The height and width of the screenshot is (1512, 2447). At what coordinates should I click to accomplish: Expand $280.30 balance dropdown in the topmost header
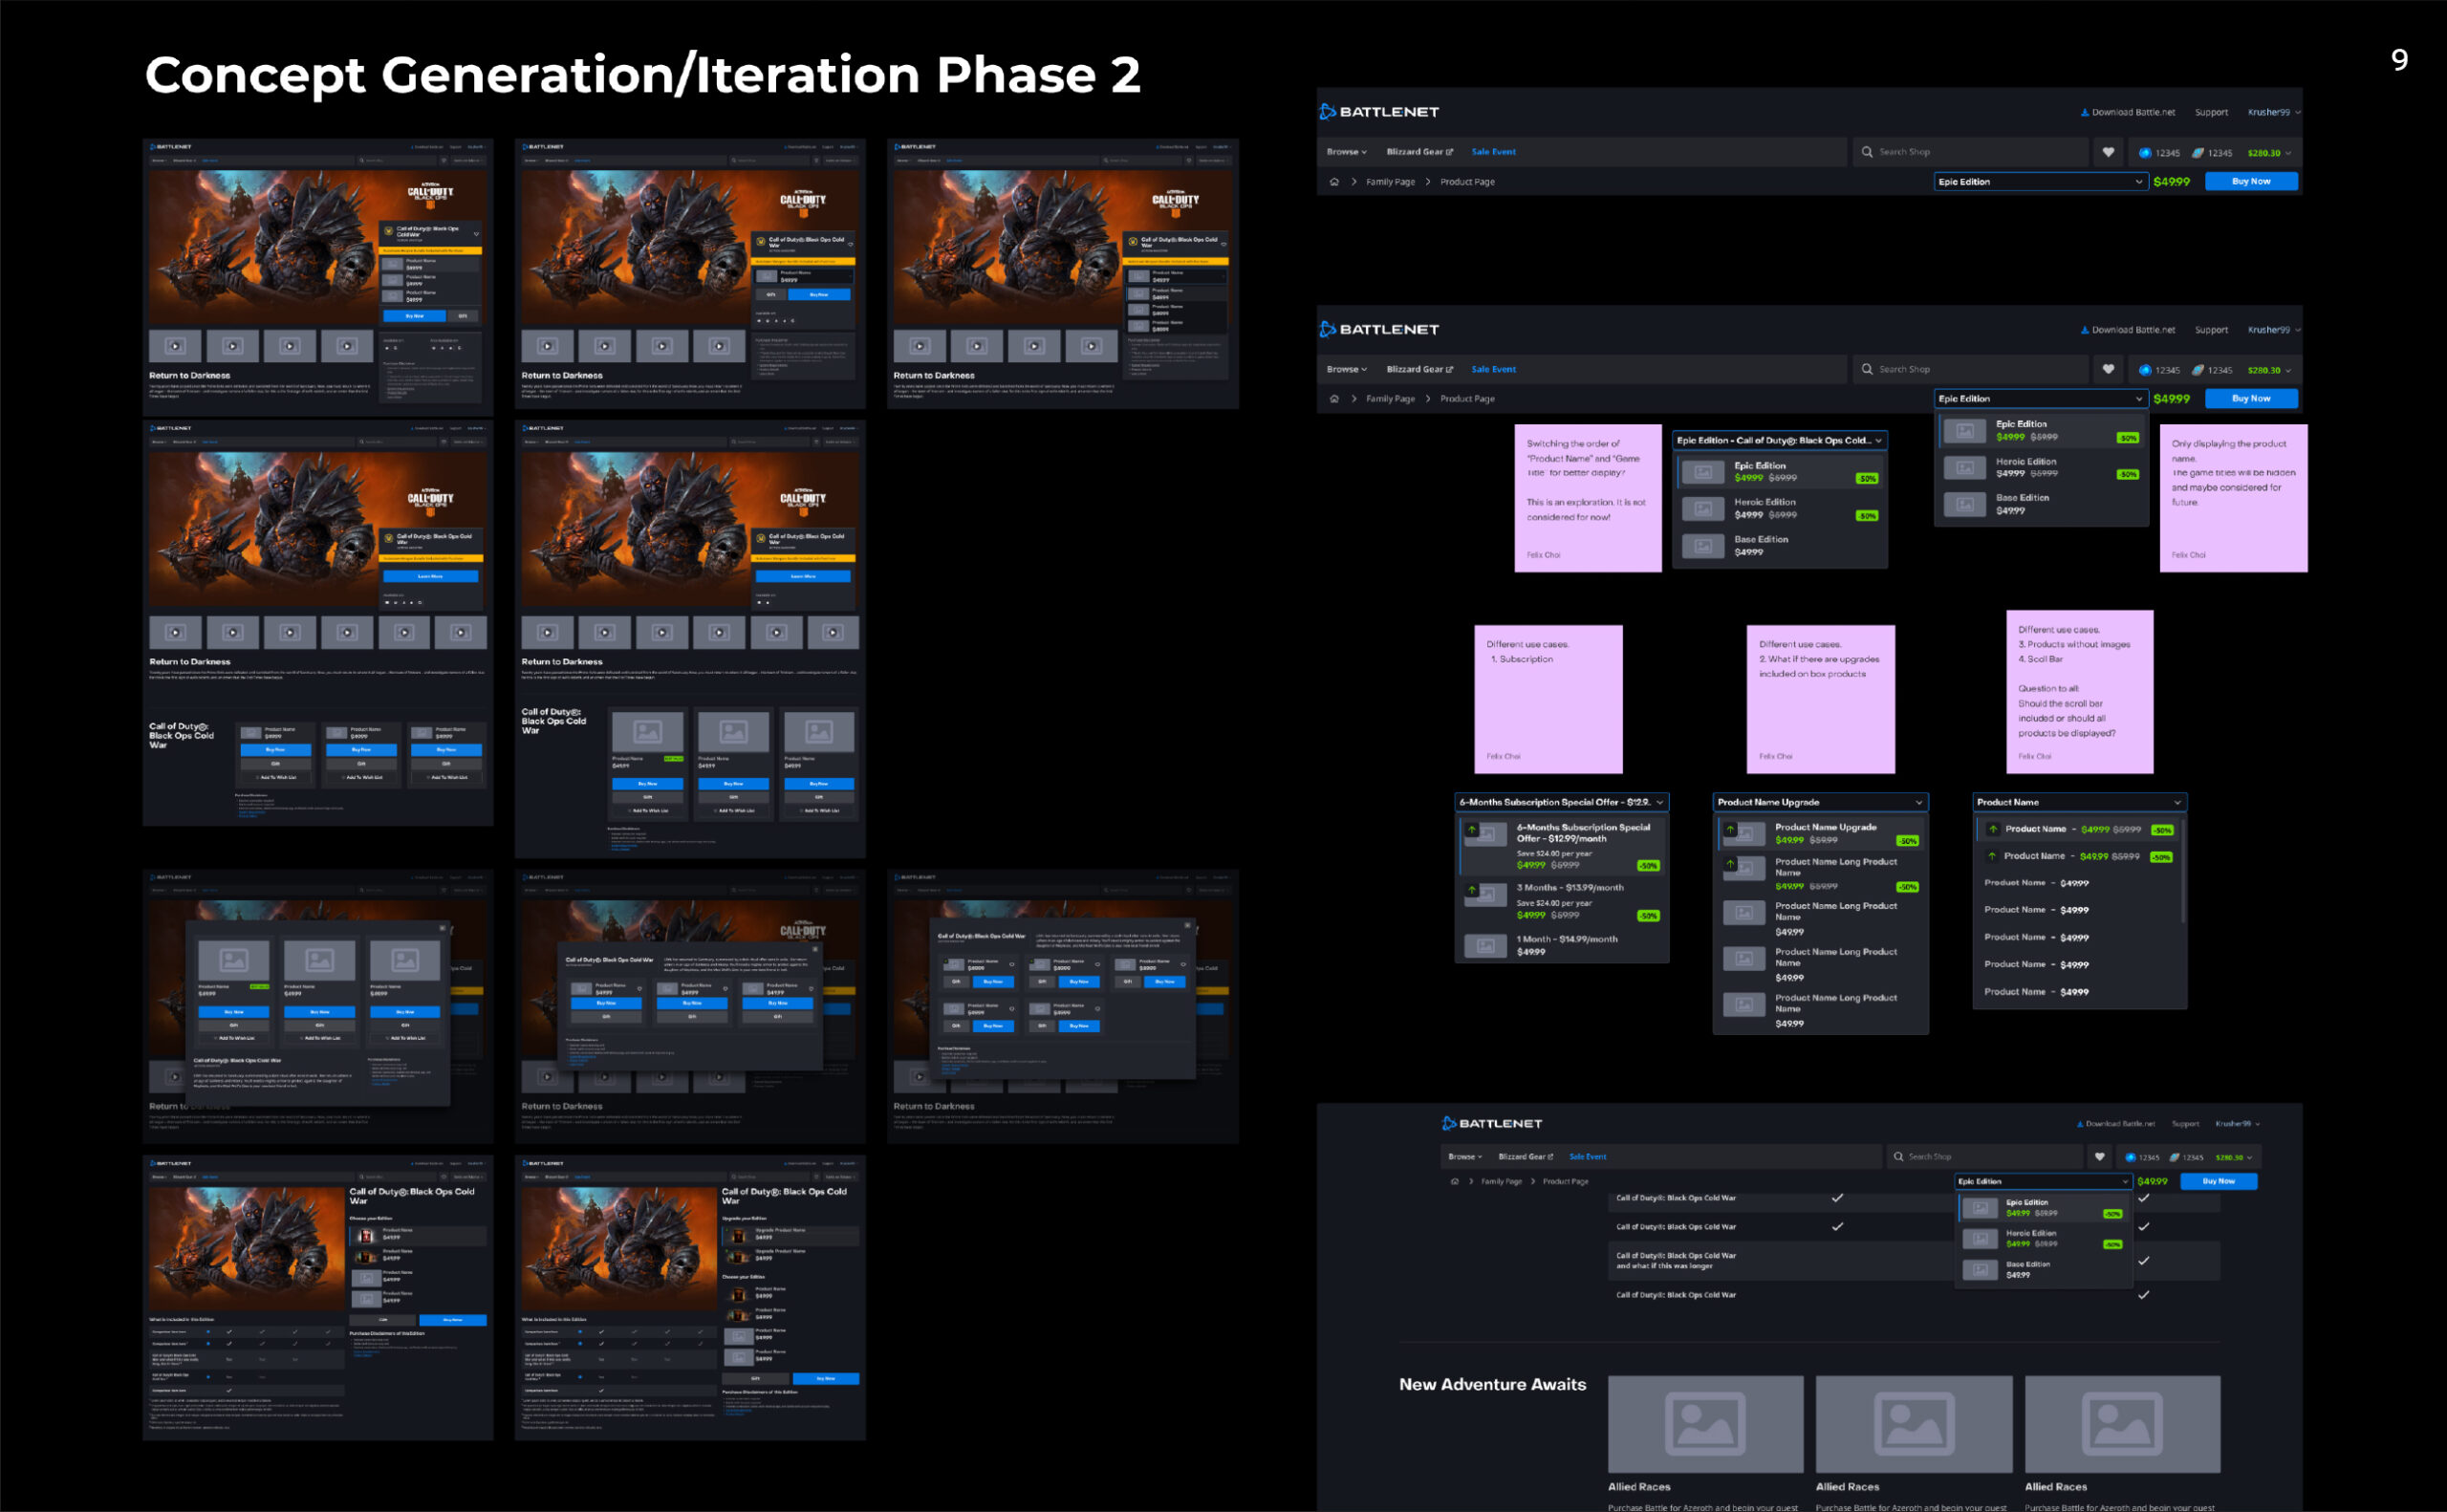click(2268, 153)
